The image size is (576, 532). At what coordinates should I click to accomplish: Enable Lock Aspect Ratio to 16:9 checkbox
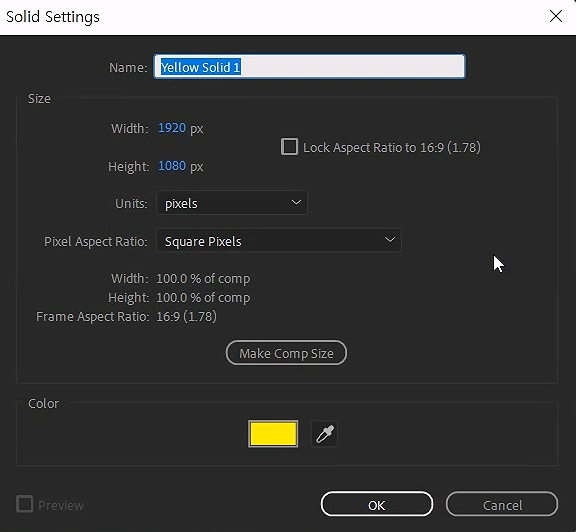(289, 147)
